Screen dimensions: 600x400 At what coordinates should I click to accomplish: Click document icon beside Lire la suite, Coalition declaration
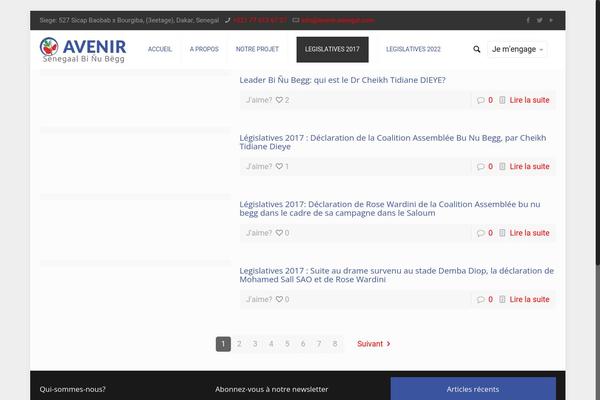point(502,167)
